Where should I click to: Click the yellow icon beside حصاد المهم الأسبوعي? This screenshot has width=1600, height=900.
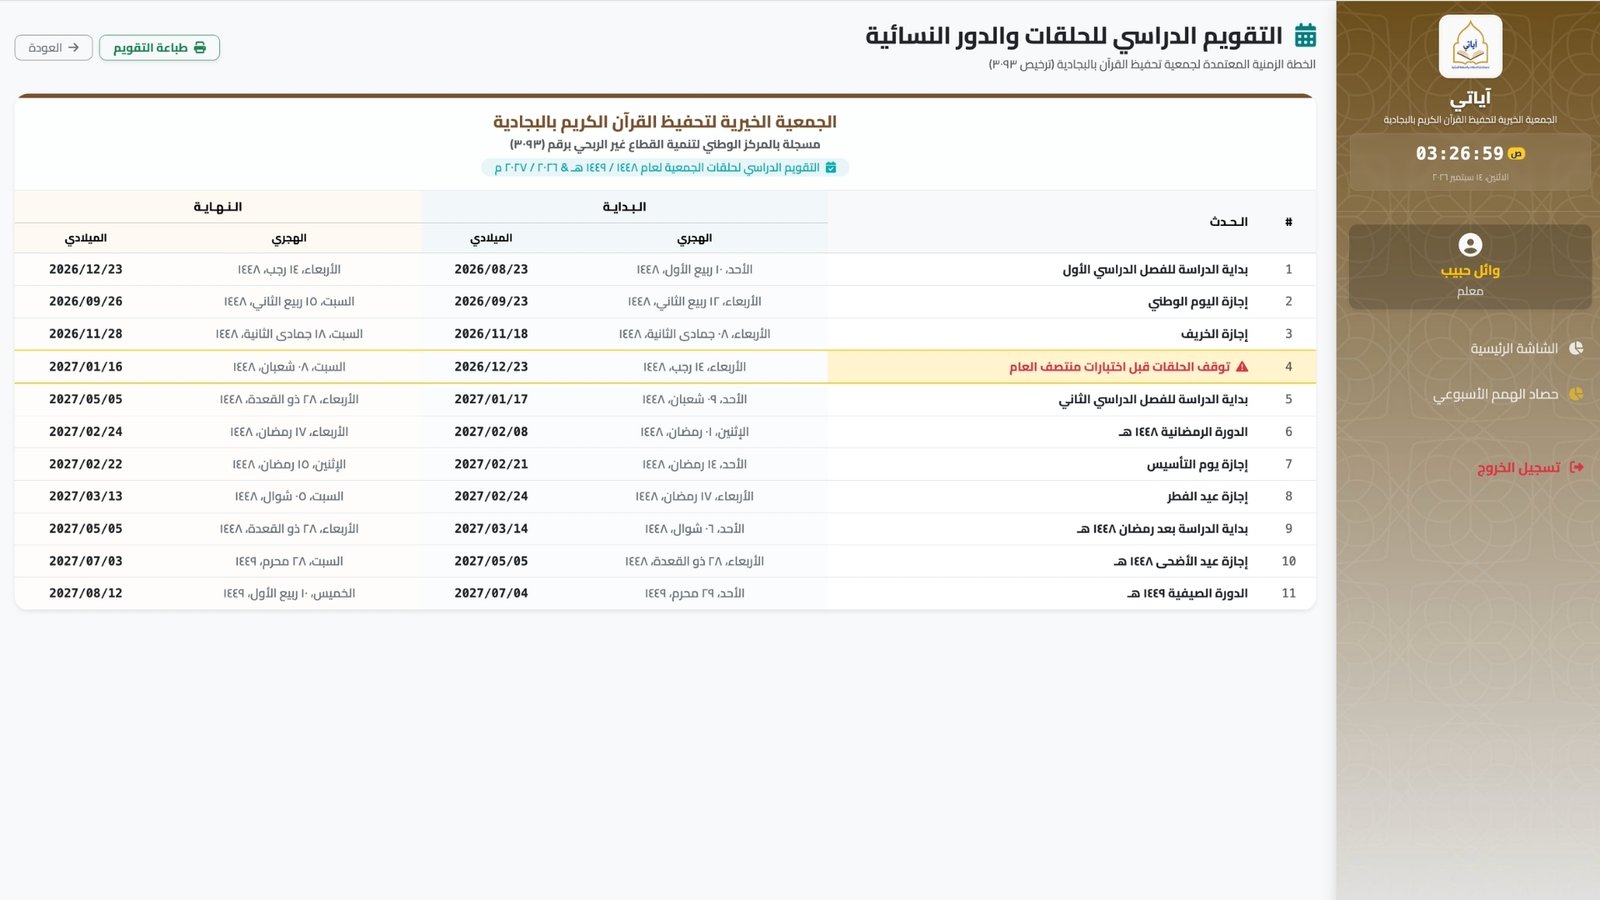click(x=1576, y=394)
